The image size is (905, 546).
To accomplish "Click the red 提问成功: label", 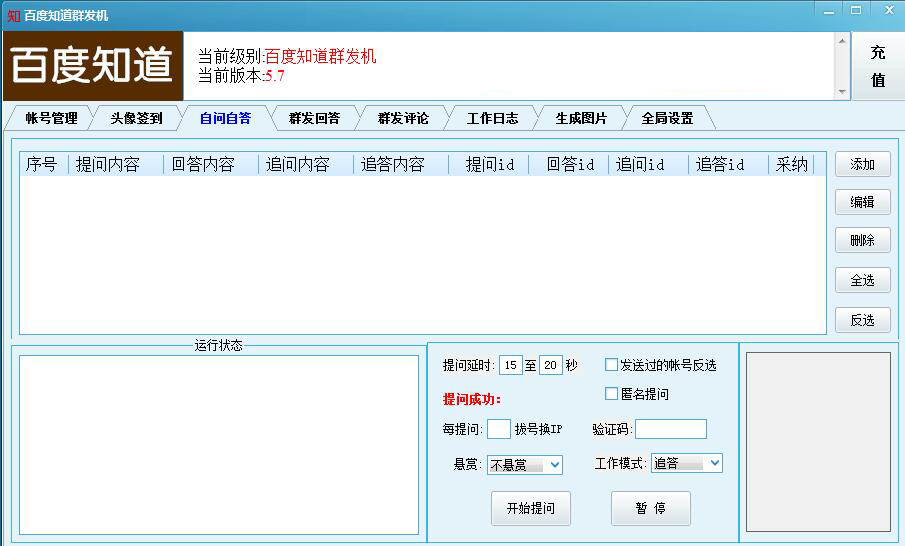I will [472, 399].
